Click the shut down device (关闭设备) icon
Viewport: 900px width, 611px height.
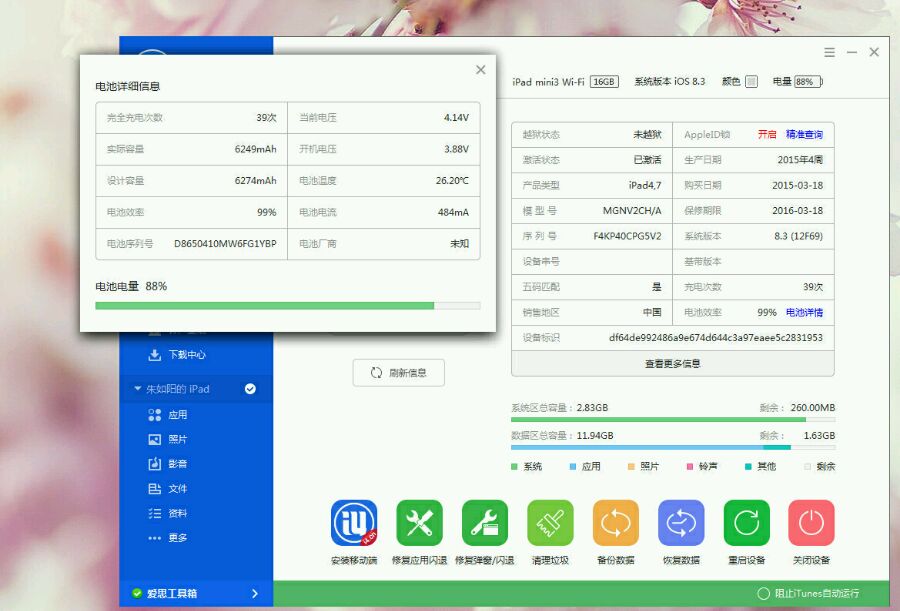coord(812,523)
